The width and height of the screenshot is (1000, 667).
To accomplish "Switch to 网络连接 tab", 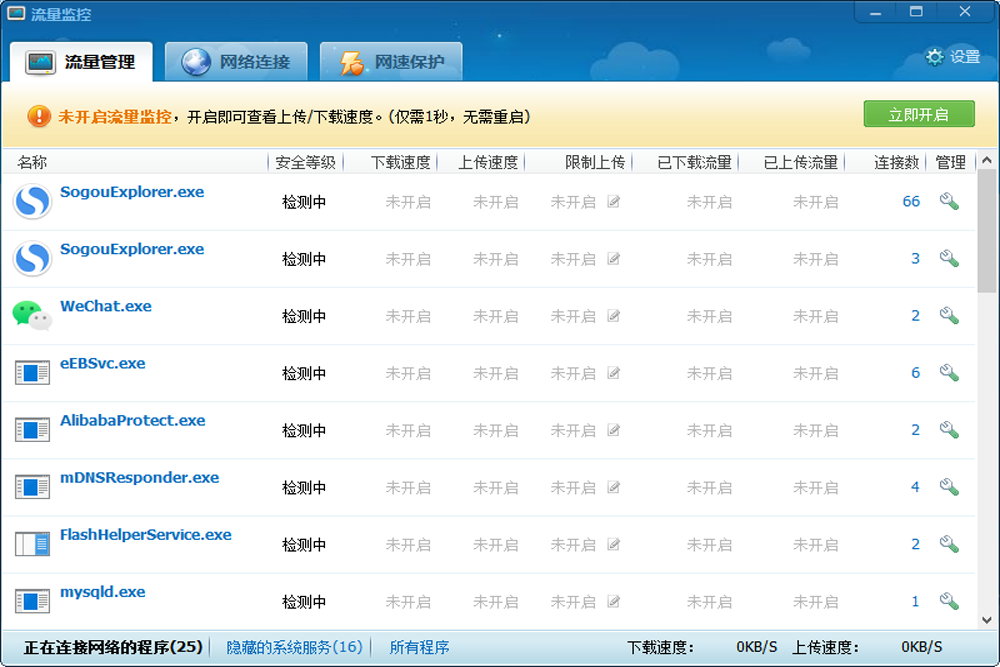I will [x=236, y=62].
